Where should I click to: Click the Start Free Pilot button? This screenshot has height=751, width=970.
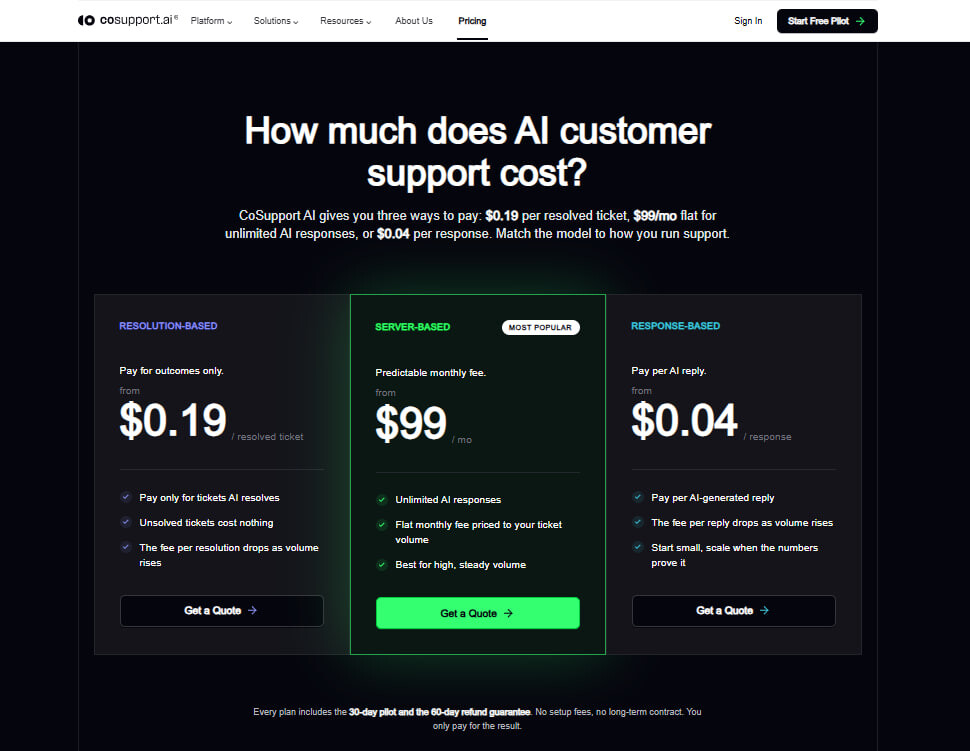[x=827, y=21]
